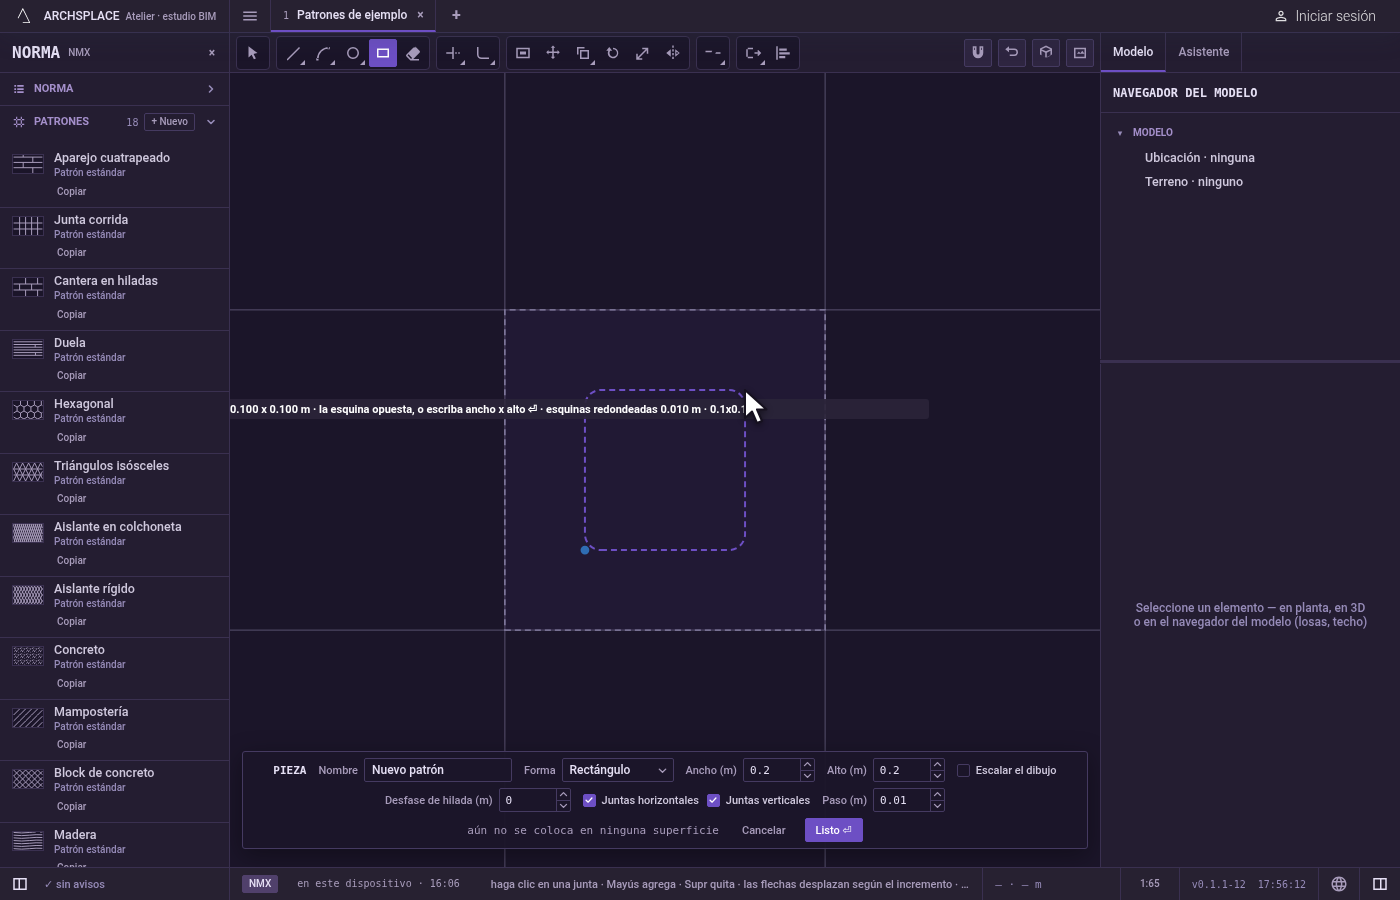The image size is (1400, 900).
Task: Open the Patrones de ejemplo tab
Action: pyautogui.click(x=352, y=15)
